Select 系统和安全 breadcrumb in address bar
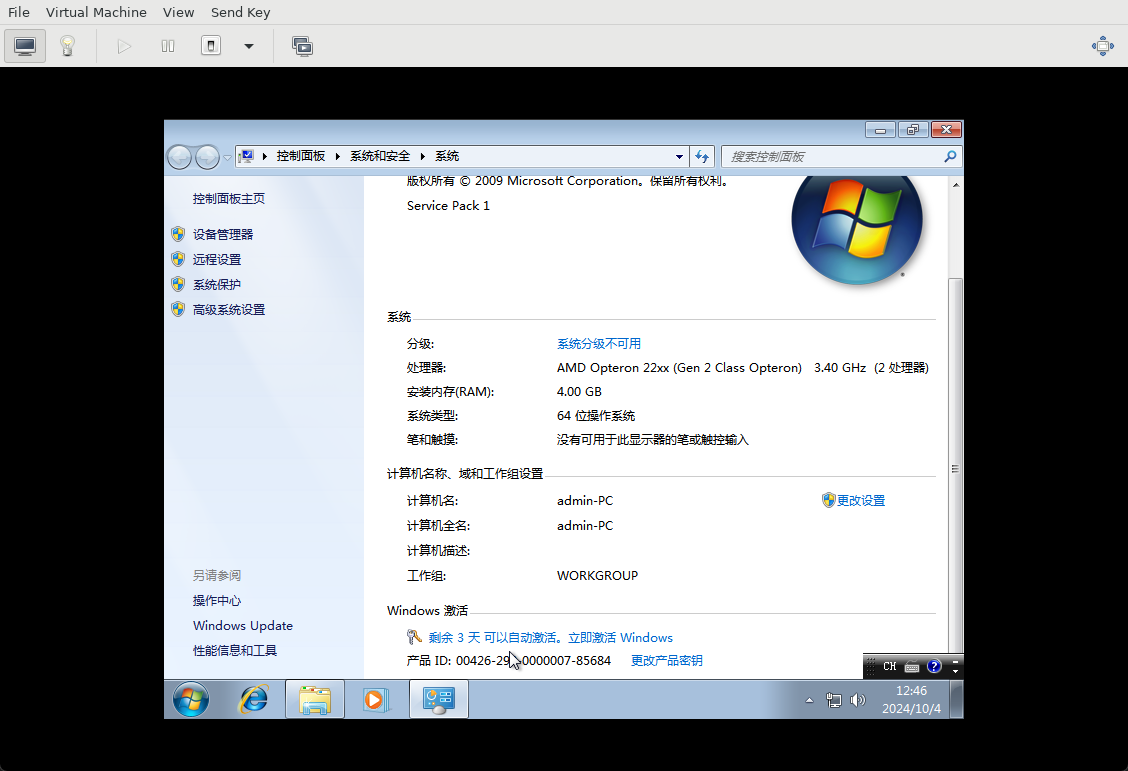The image size is (1128, 771). (380, 156)
